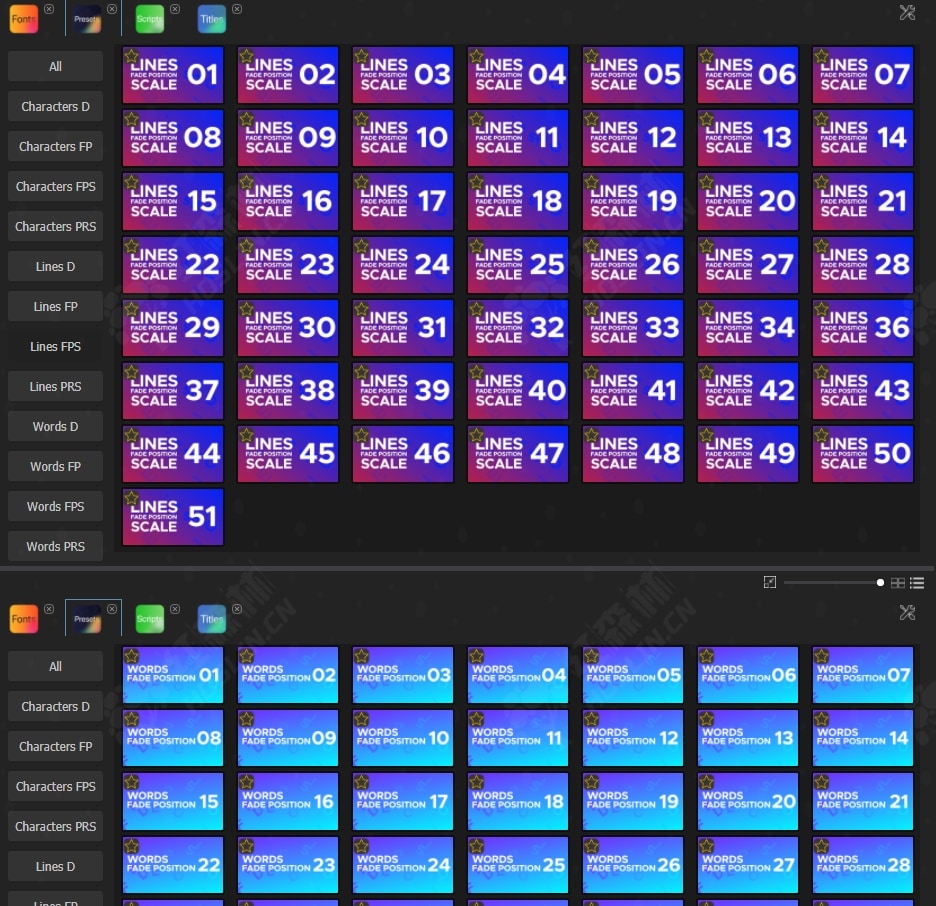Choose Words D category
The height and width of the screenshot is (906, 936).
pos(56,426)
